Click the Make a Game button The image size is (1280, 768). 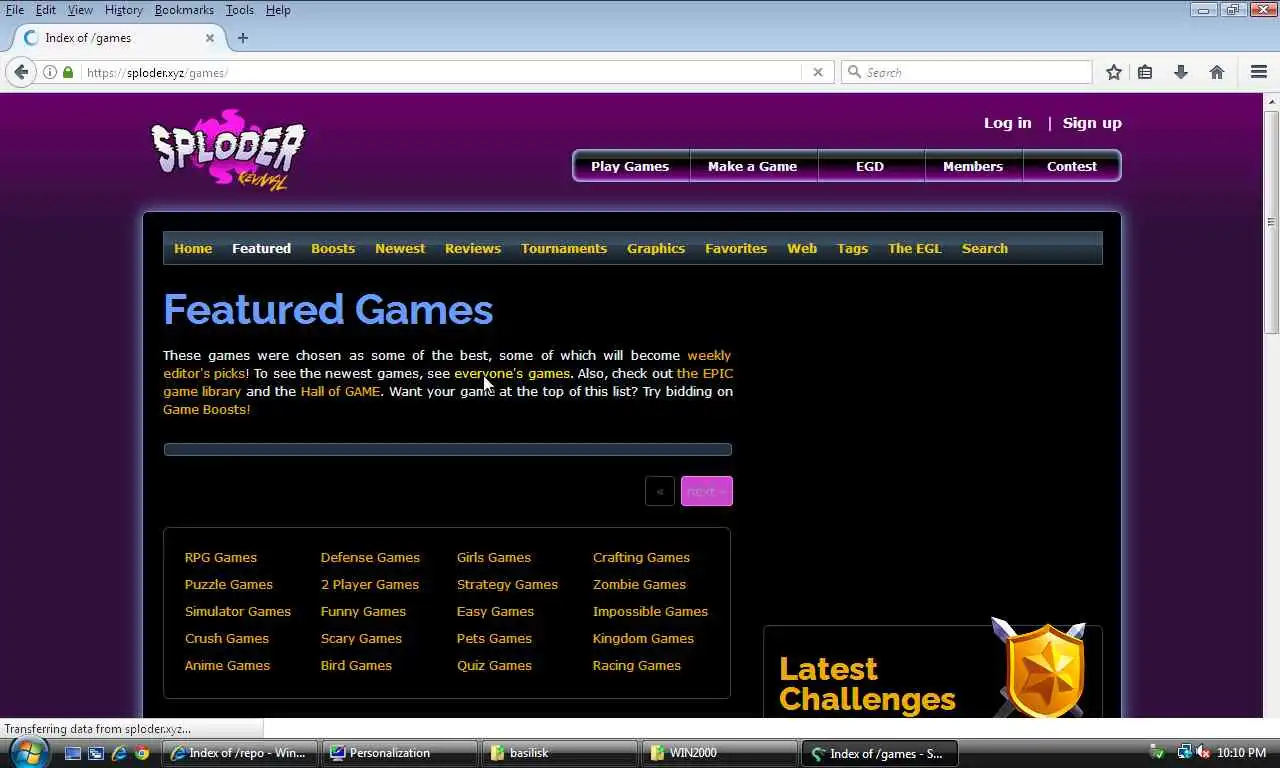coord(753,166)
